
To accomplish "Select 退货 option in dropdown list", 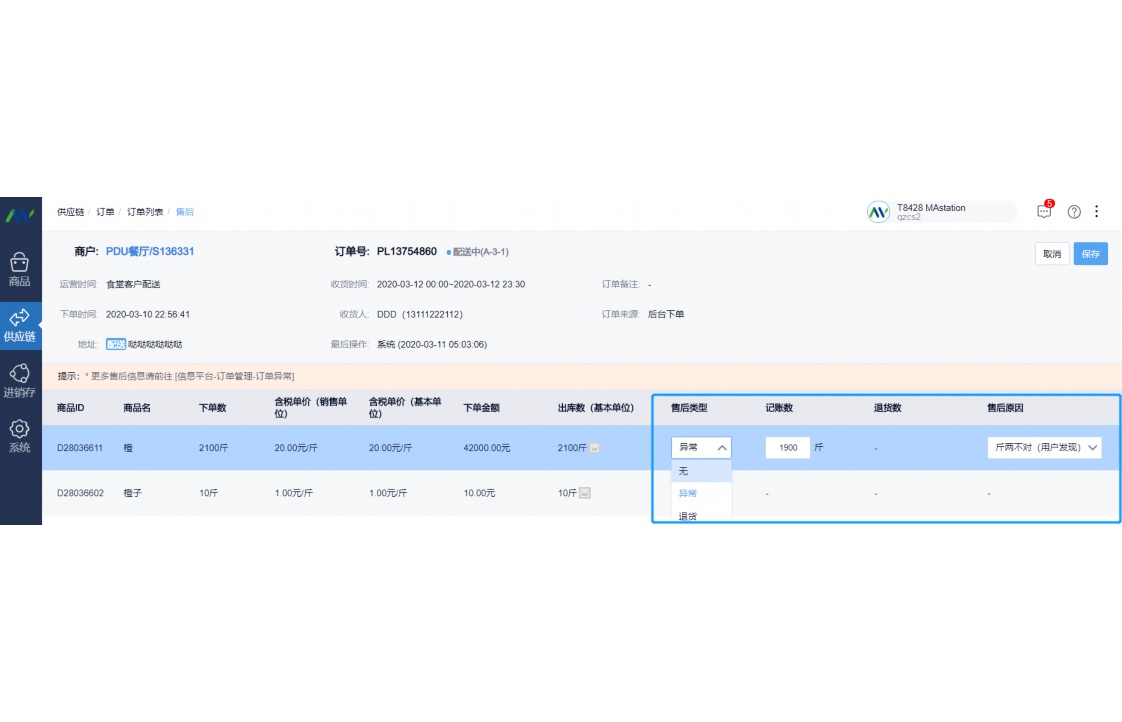I will click(x=701, y=515).
